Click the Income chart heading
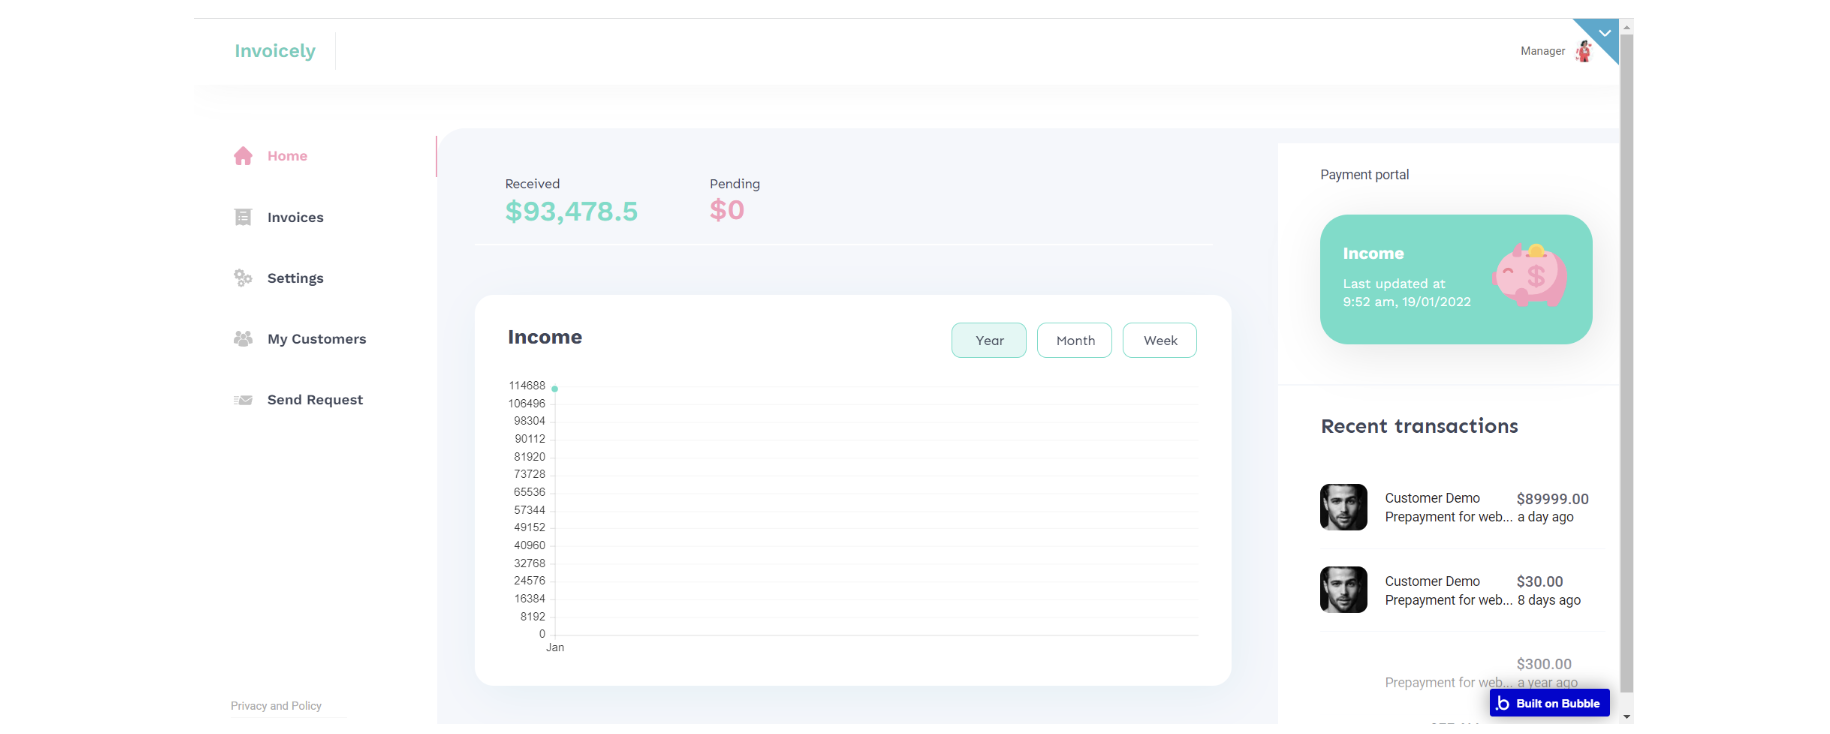 point(545,337)
